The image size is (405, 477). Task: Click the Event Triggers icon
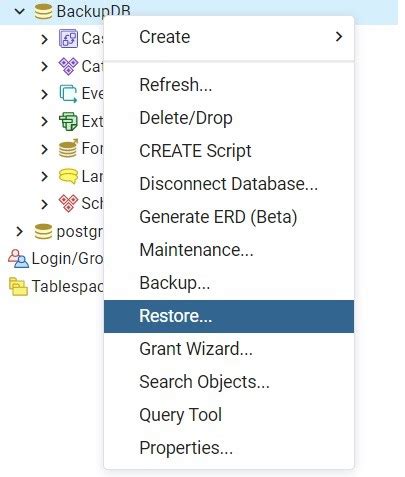pyautogui.click(x=68, y=94)
